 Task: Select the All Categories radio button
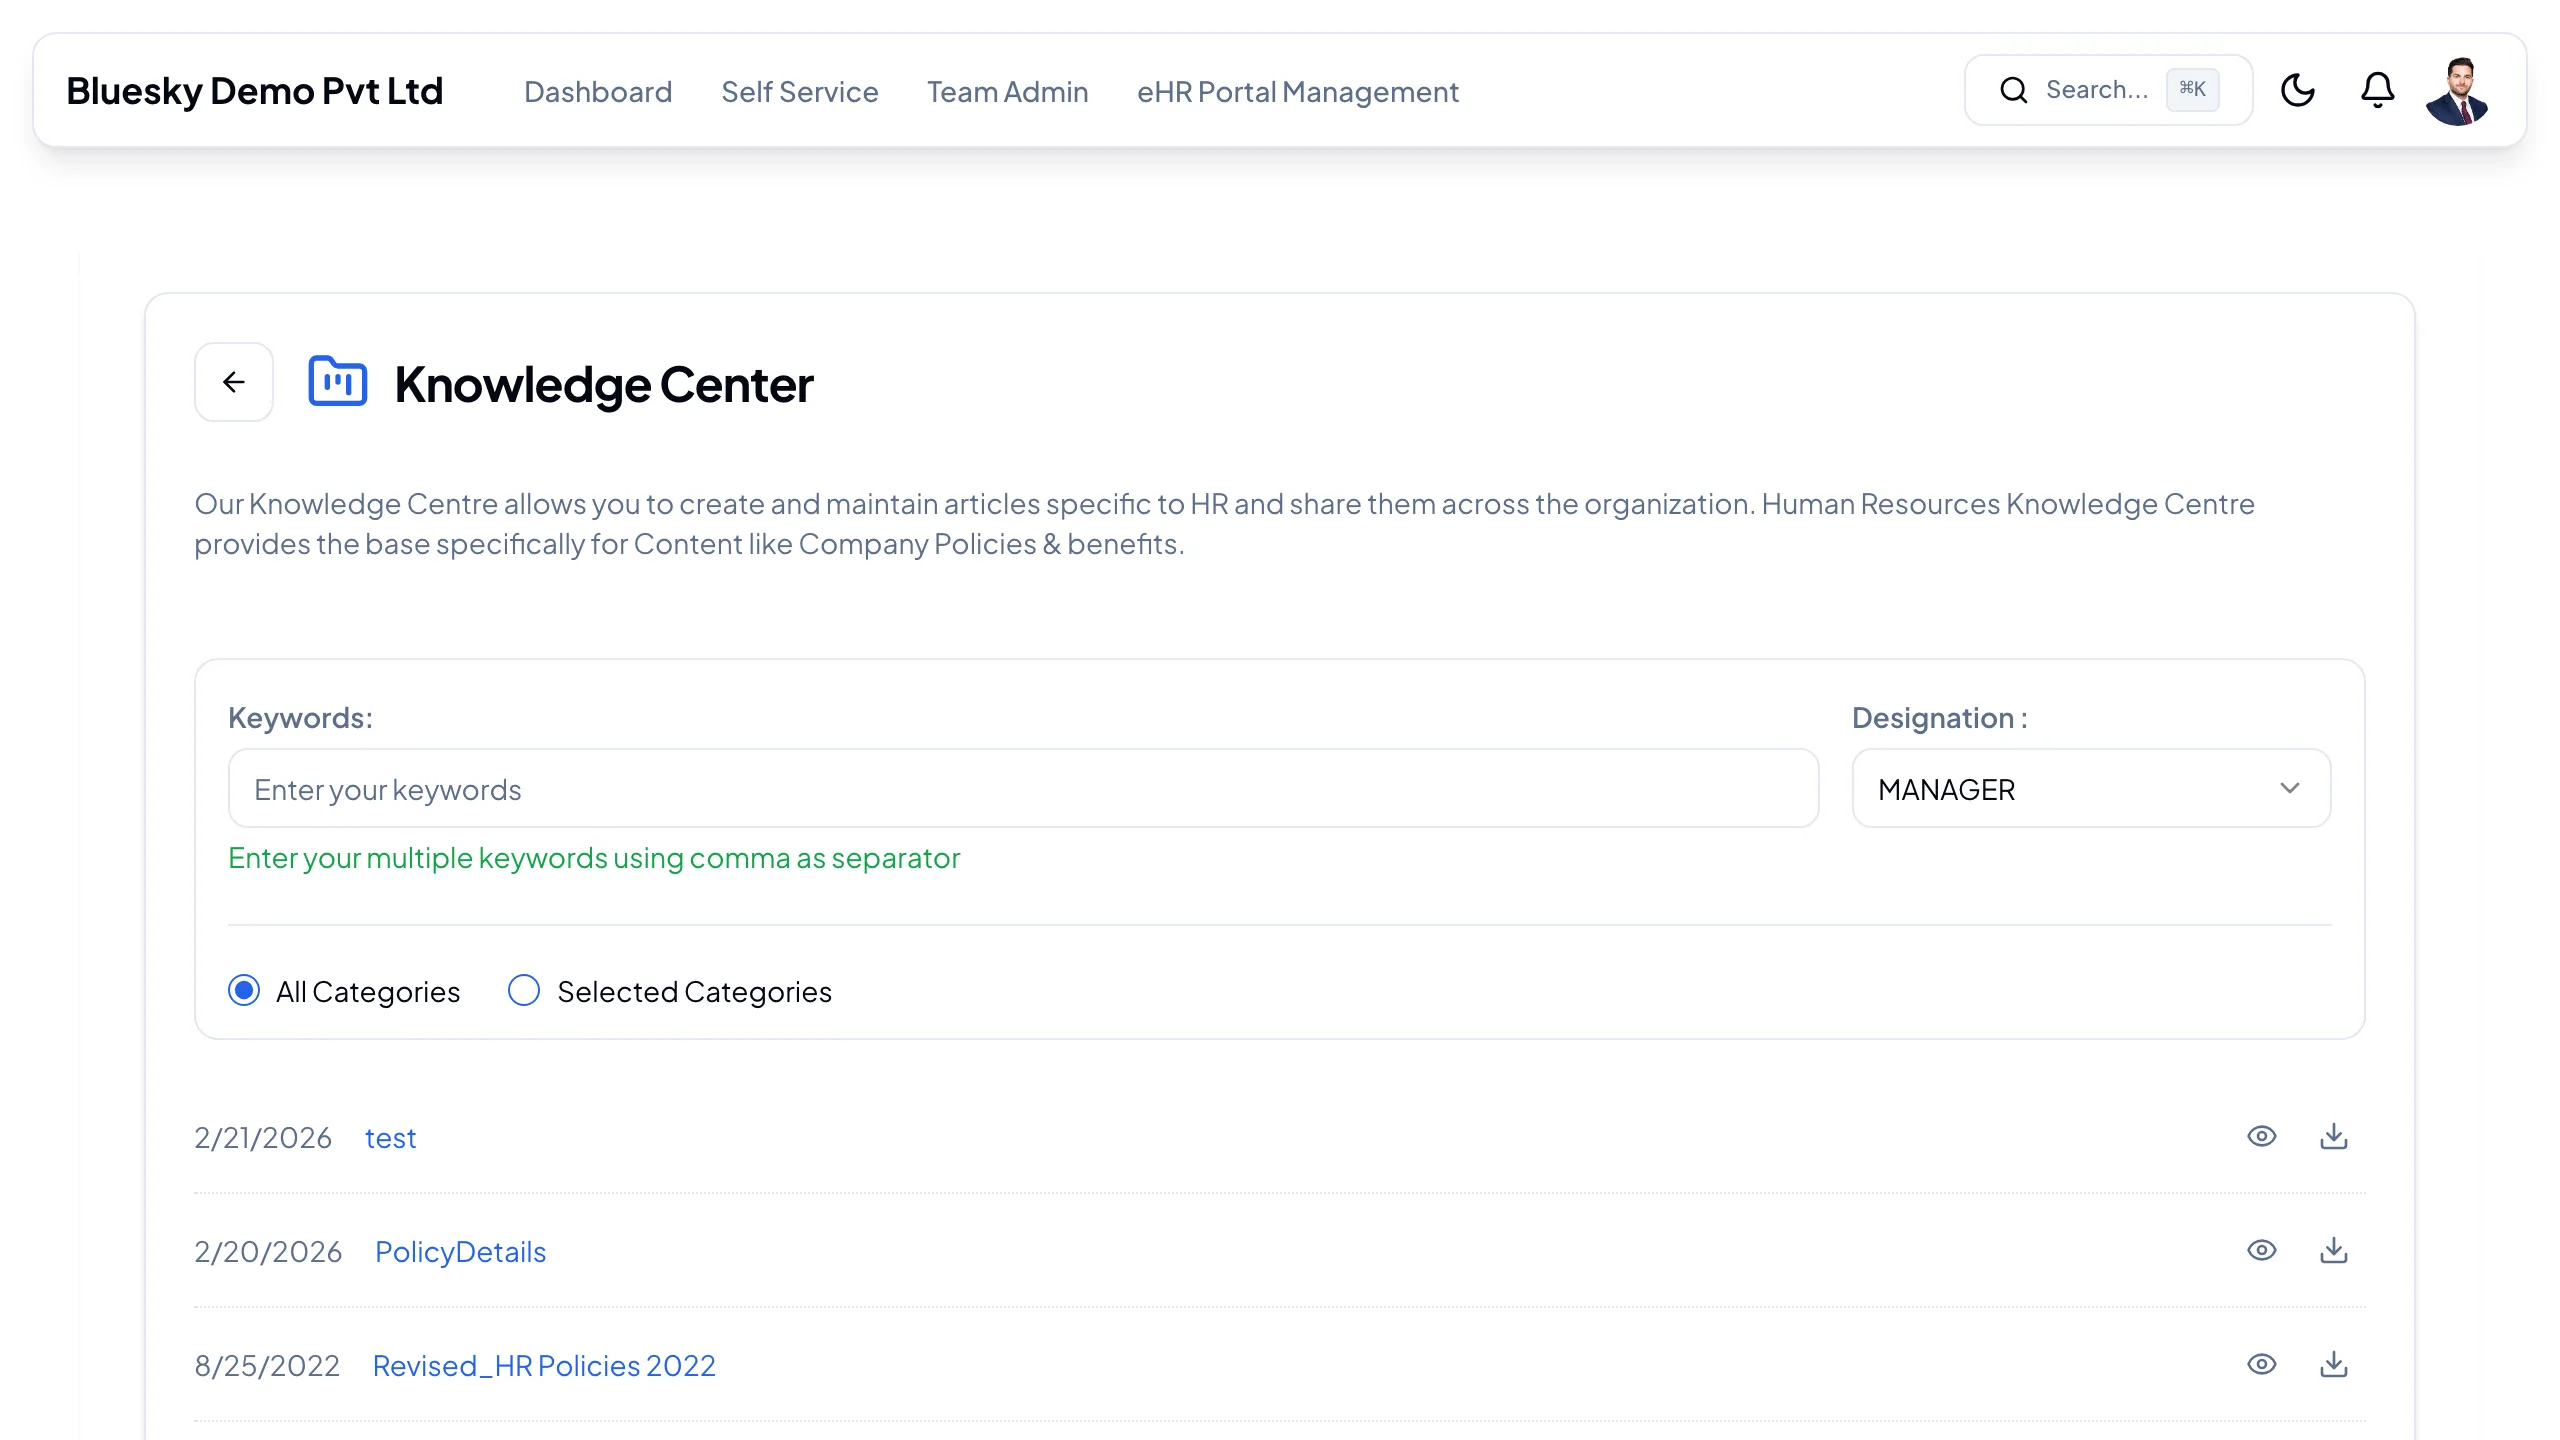pyautogui.click(x=244, y=990)
